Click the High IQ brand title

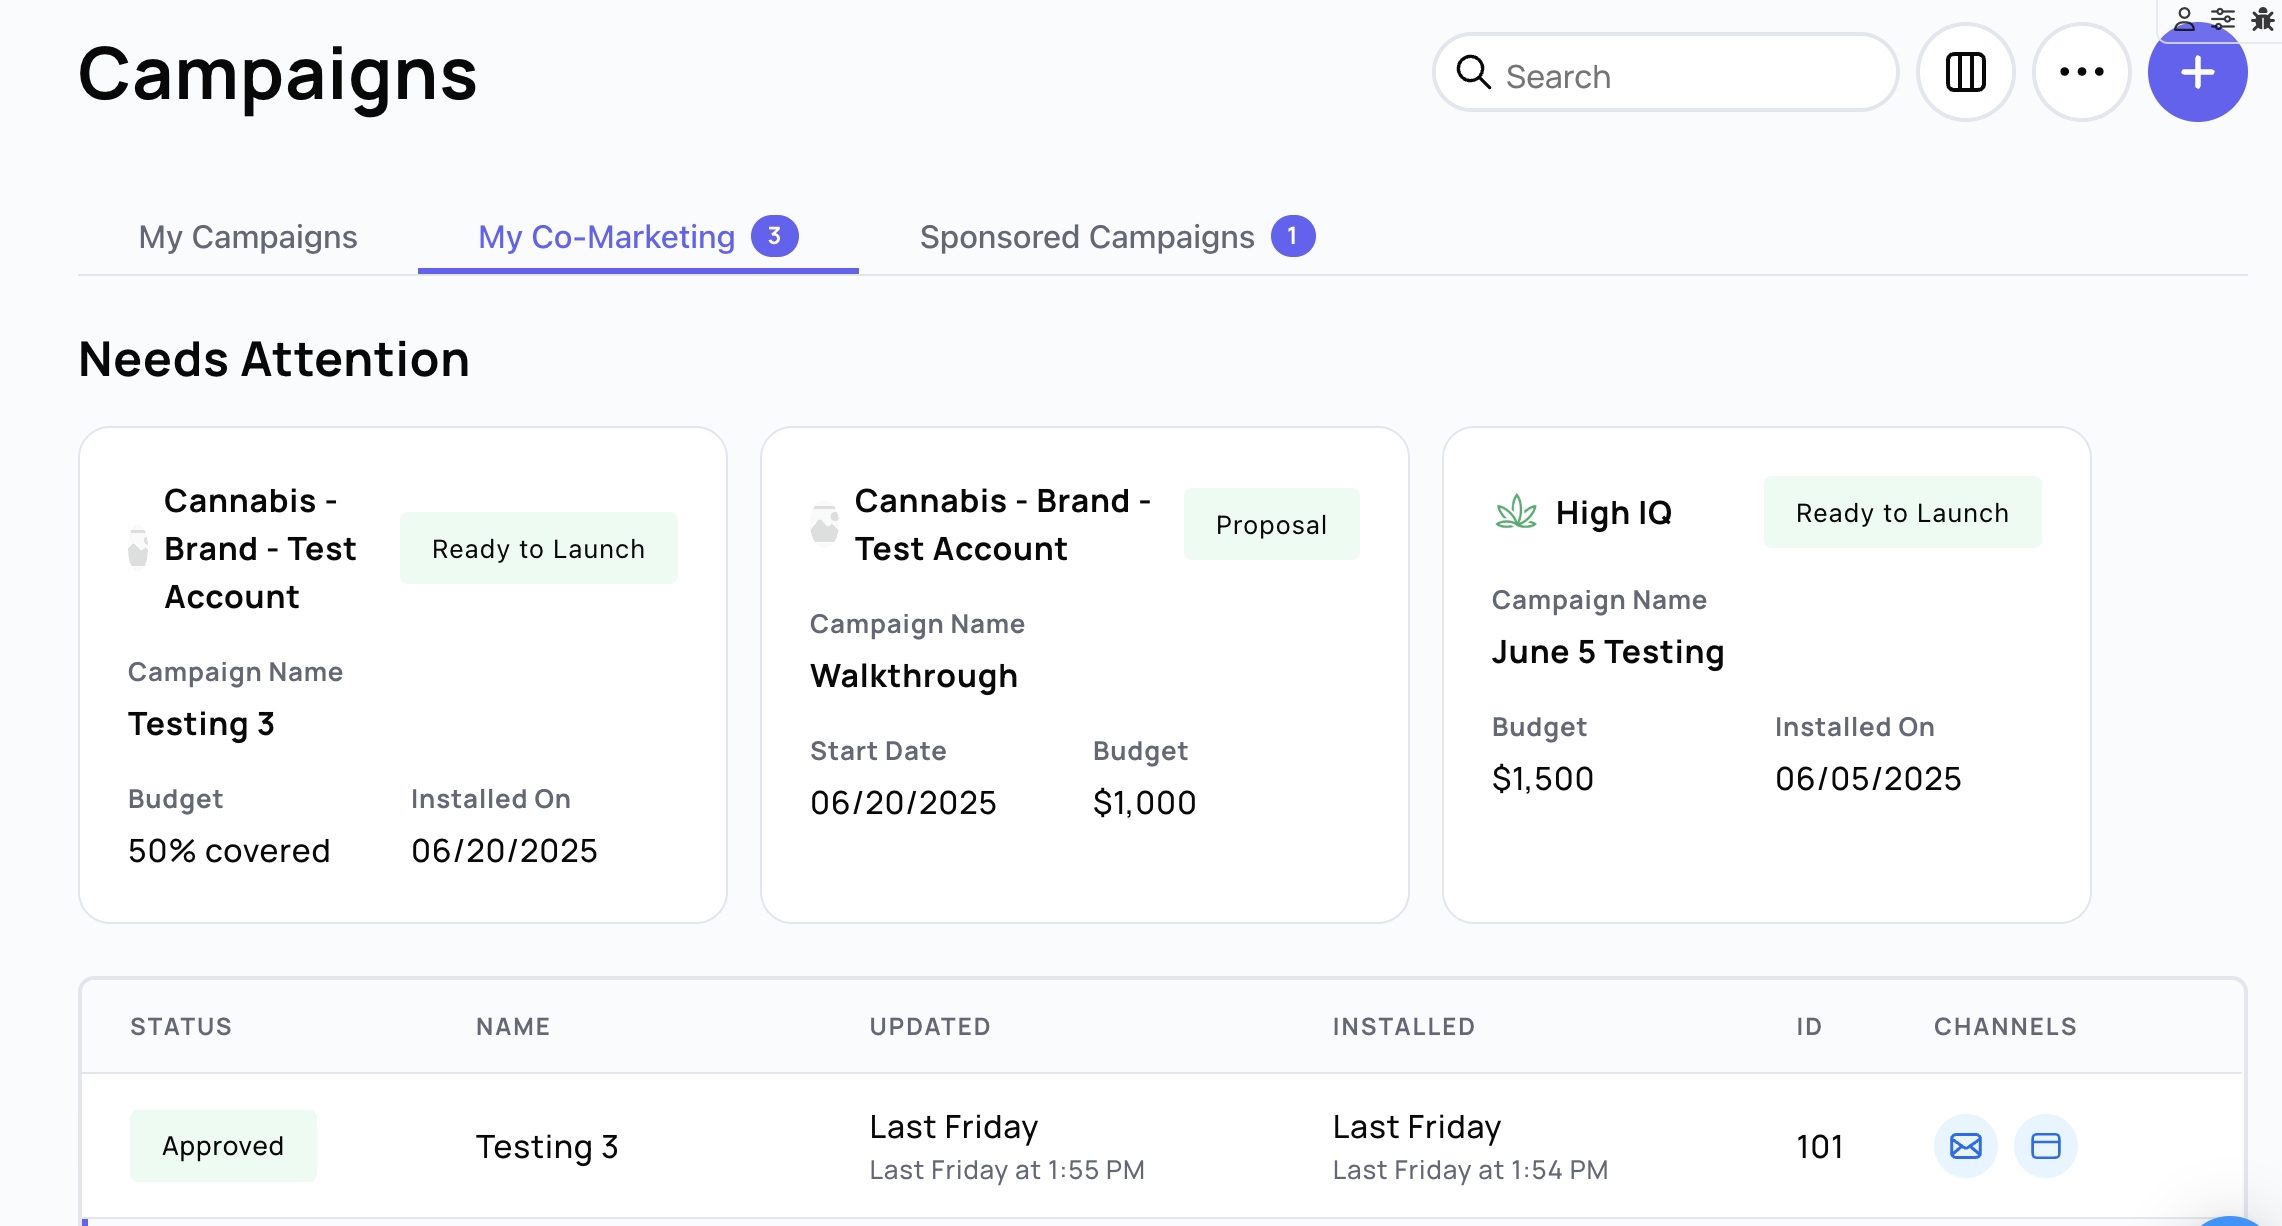tap(1614, 512)
